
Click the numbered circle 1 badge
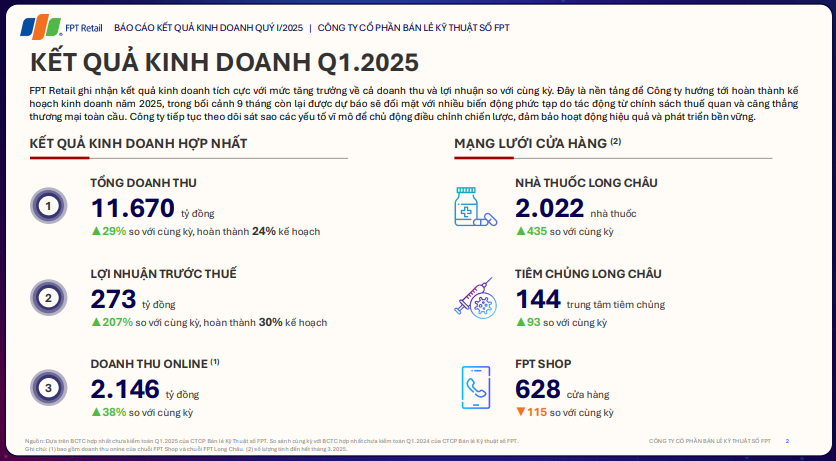(49, 206)
